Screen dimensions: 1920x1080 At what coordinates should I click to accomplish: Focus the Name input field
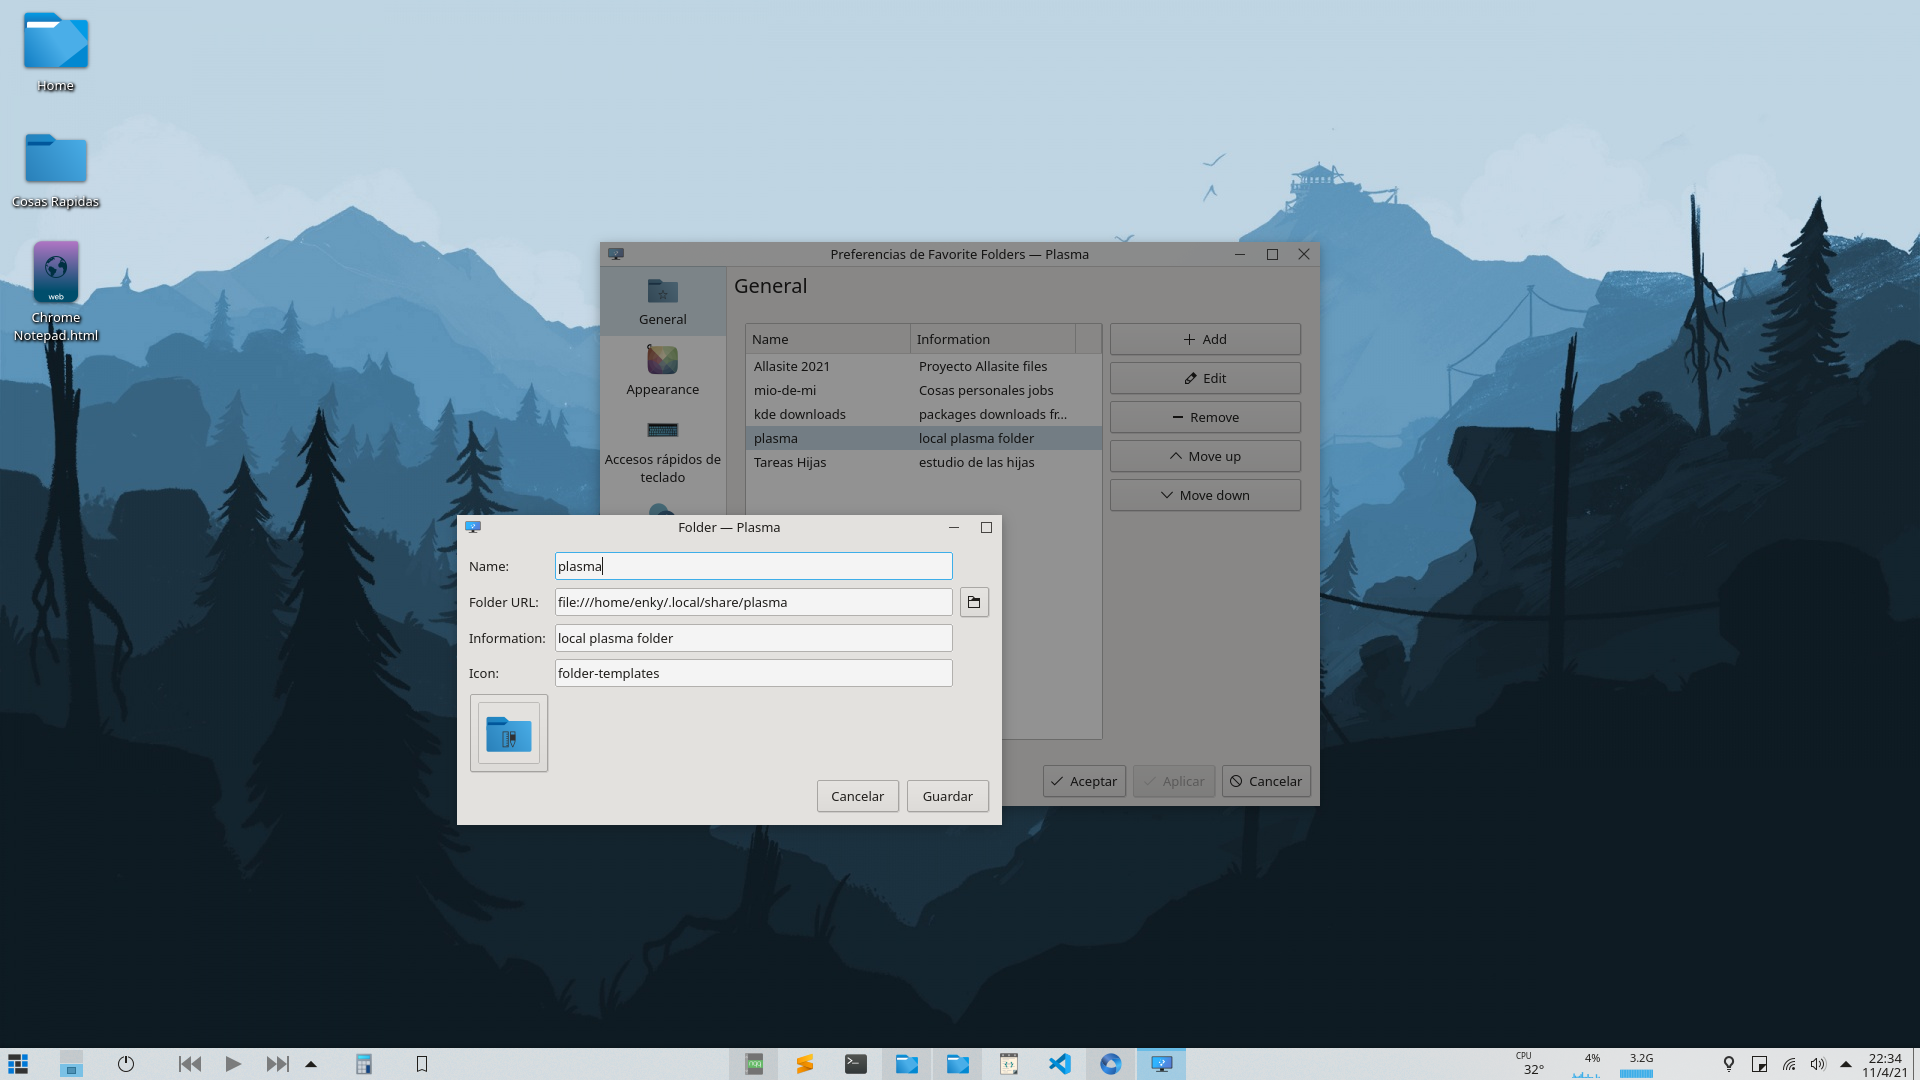click(754, 566)
